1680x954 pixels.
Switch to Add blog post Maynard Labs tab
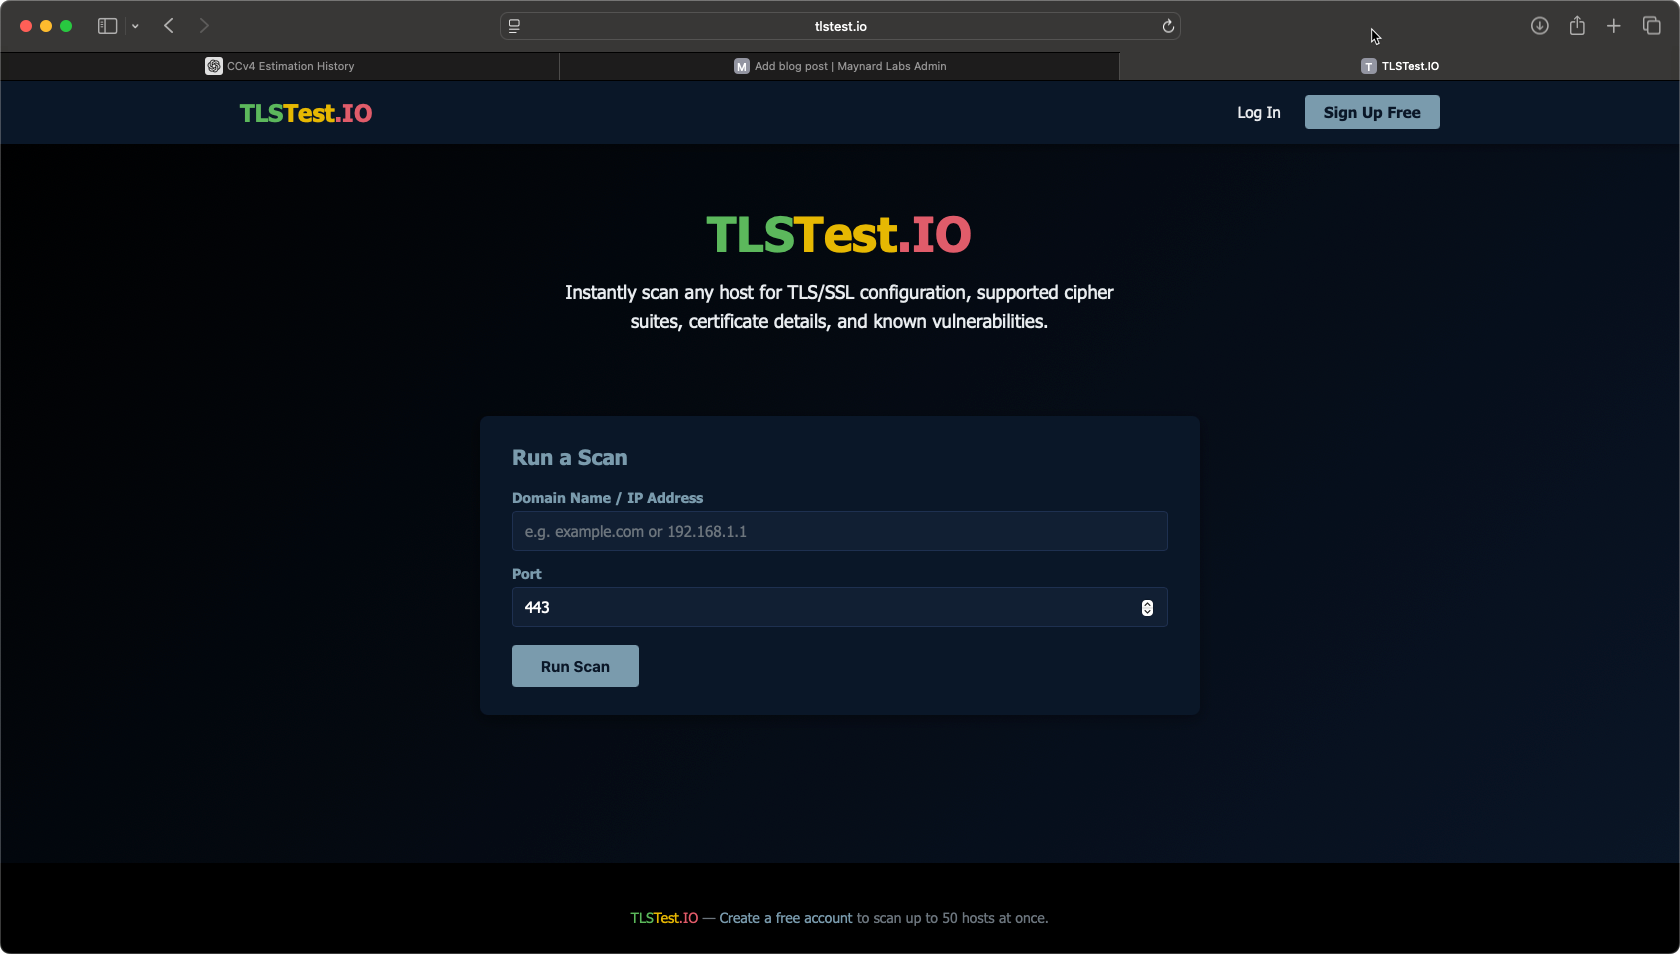840,66
